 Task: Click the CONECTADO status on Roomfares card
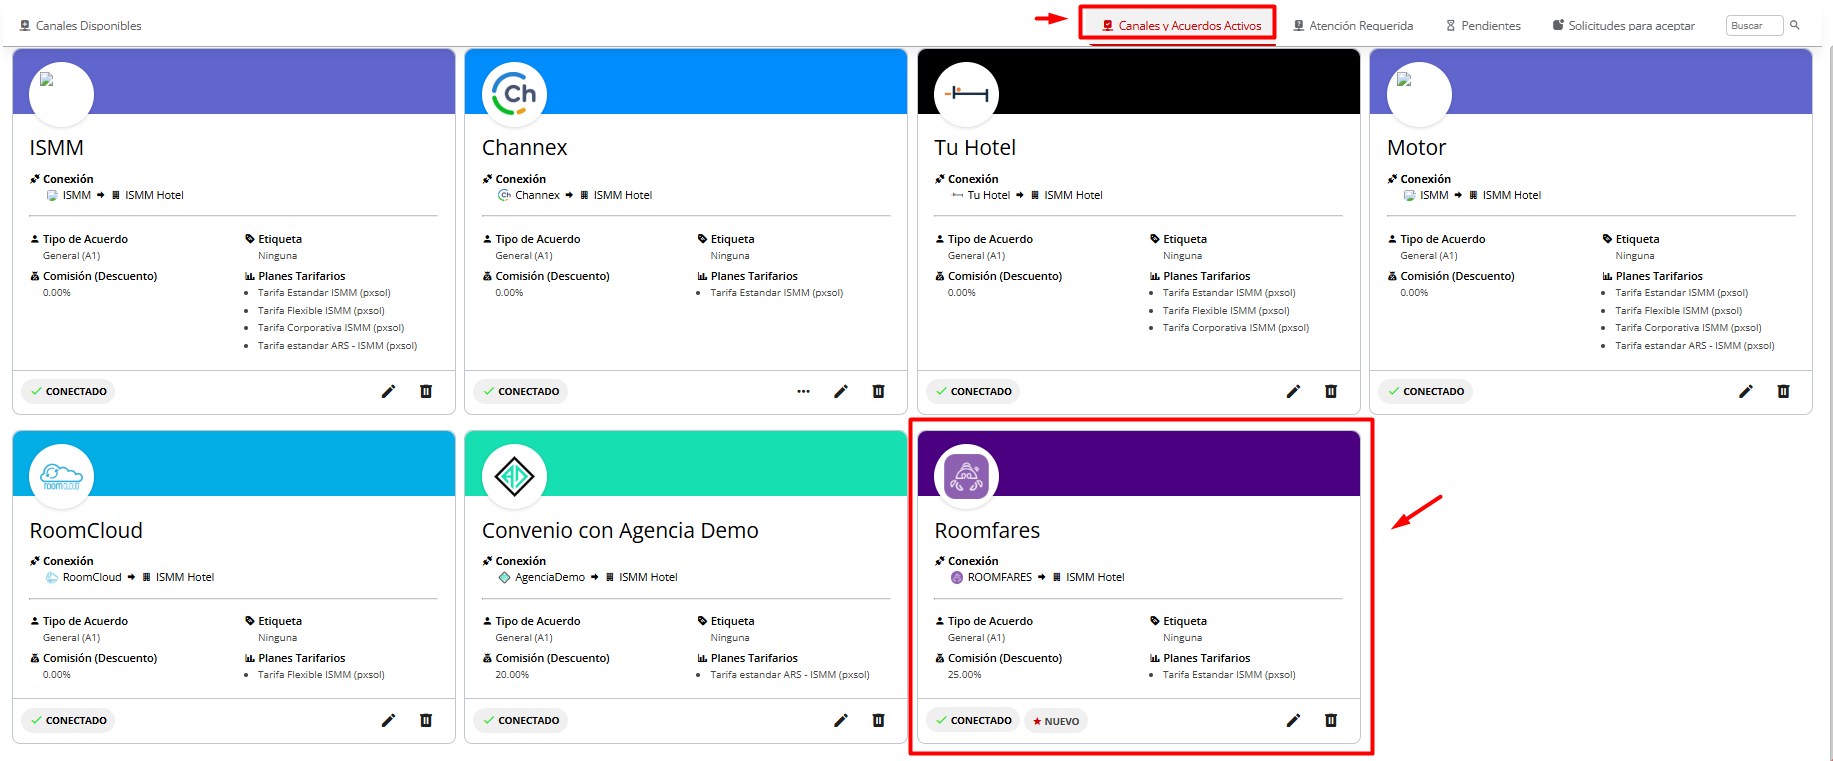(973, 720)
